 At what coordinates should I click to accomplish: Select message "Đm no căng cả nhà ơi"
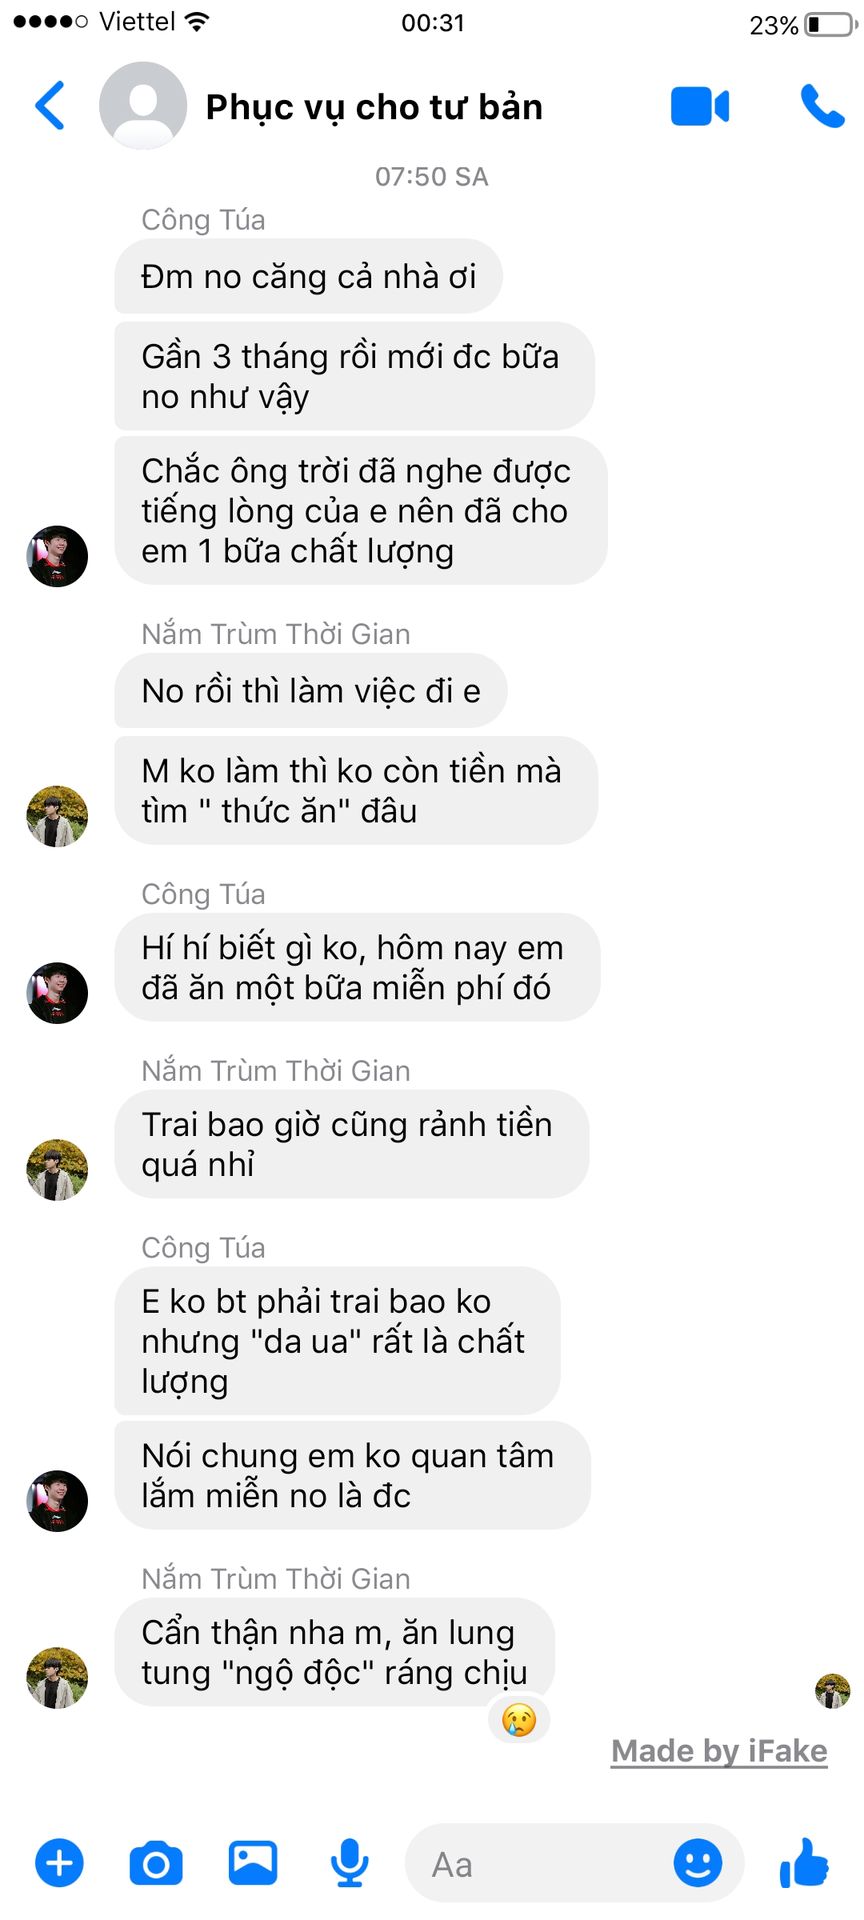point(308,276)
